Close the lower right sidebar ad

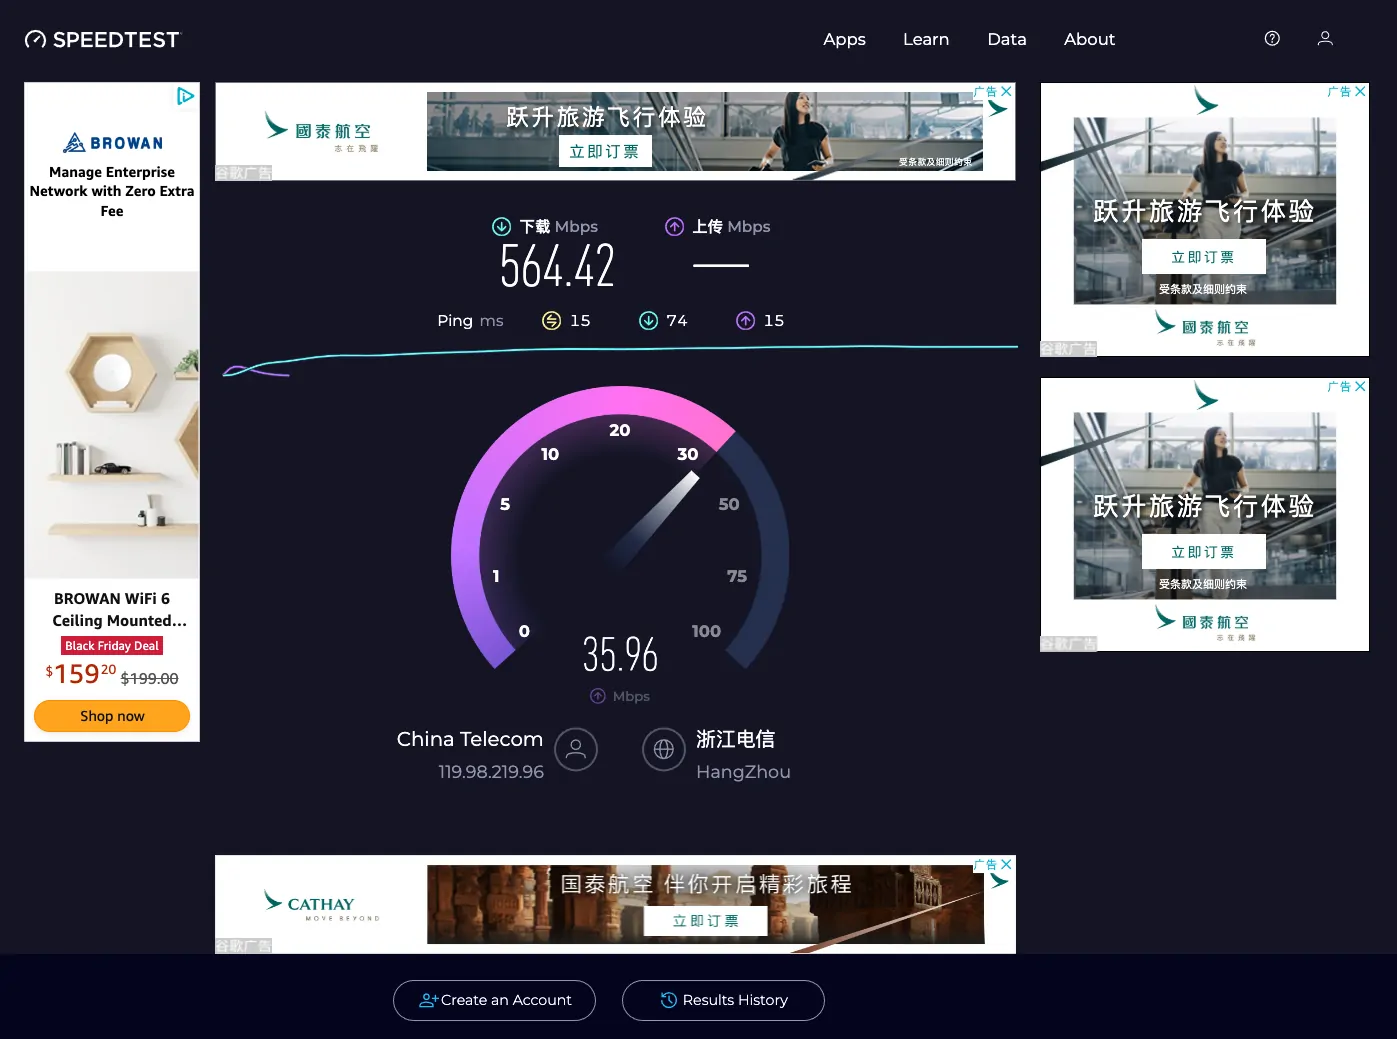(x=1360, y=386)
